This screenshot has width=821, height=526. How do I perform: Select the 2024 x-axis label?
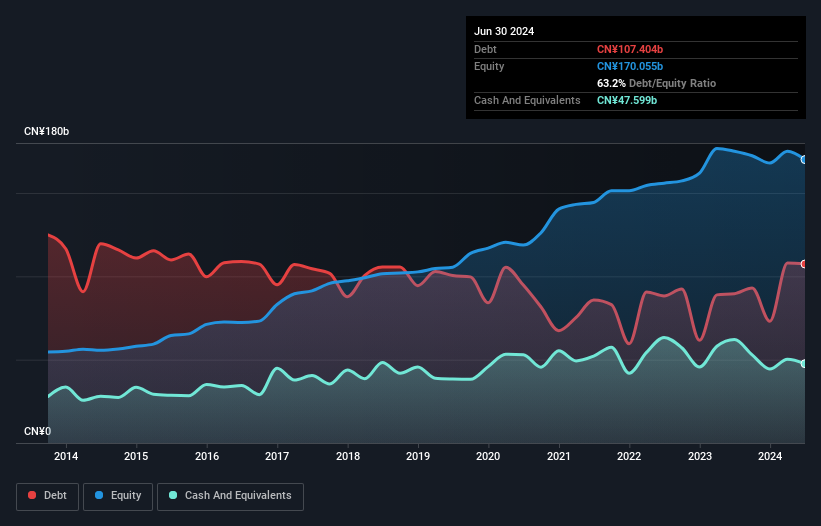coord(770,456)
